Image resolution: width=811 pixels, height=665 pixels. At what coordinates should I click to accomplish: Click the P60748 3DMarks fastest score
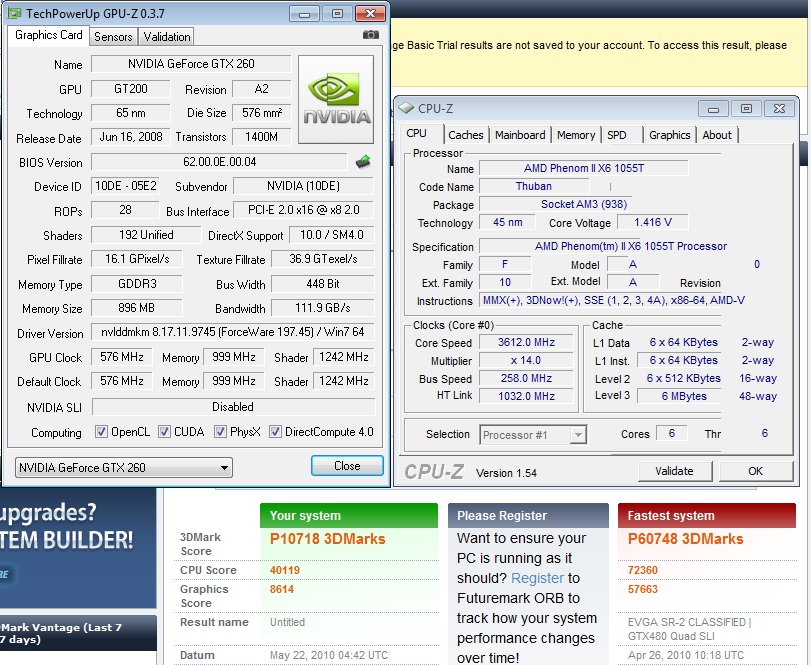click(685, 539)
